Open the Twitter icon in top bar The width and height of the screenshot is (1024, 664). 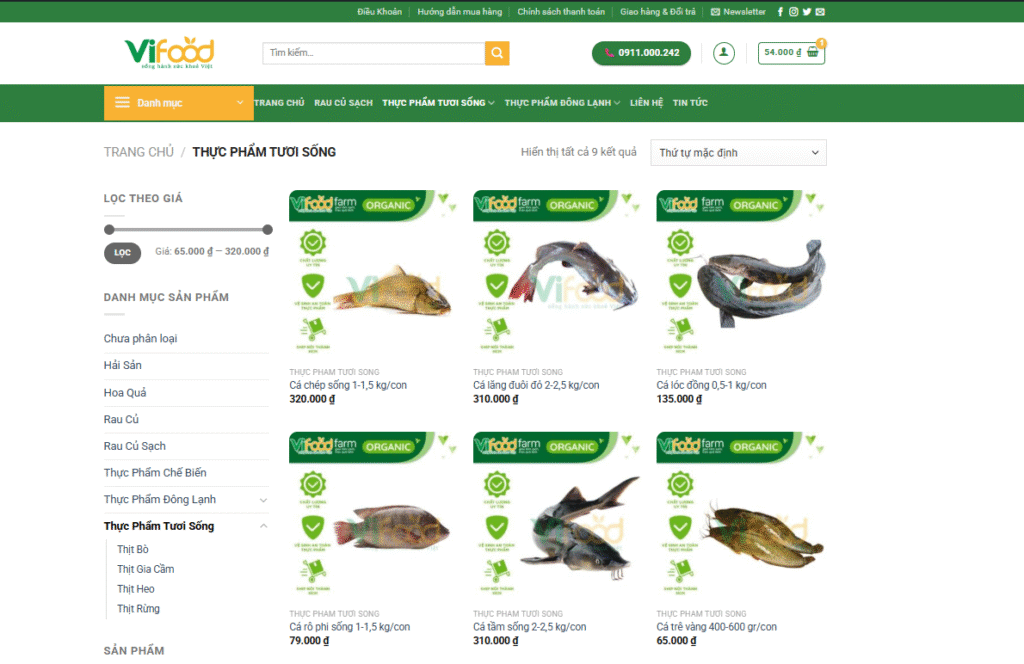(x=807, y=12)
